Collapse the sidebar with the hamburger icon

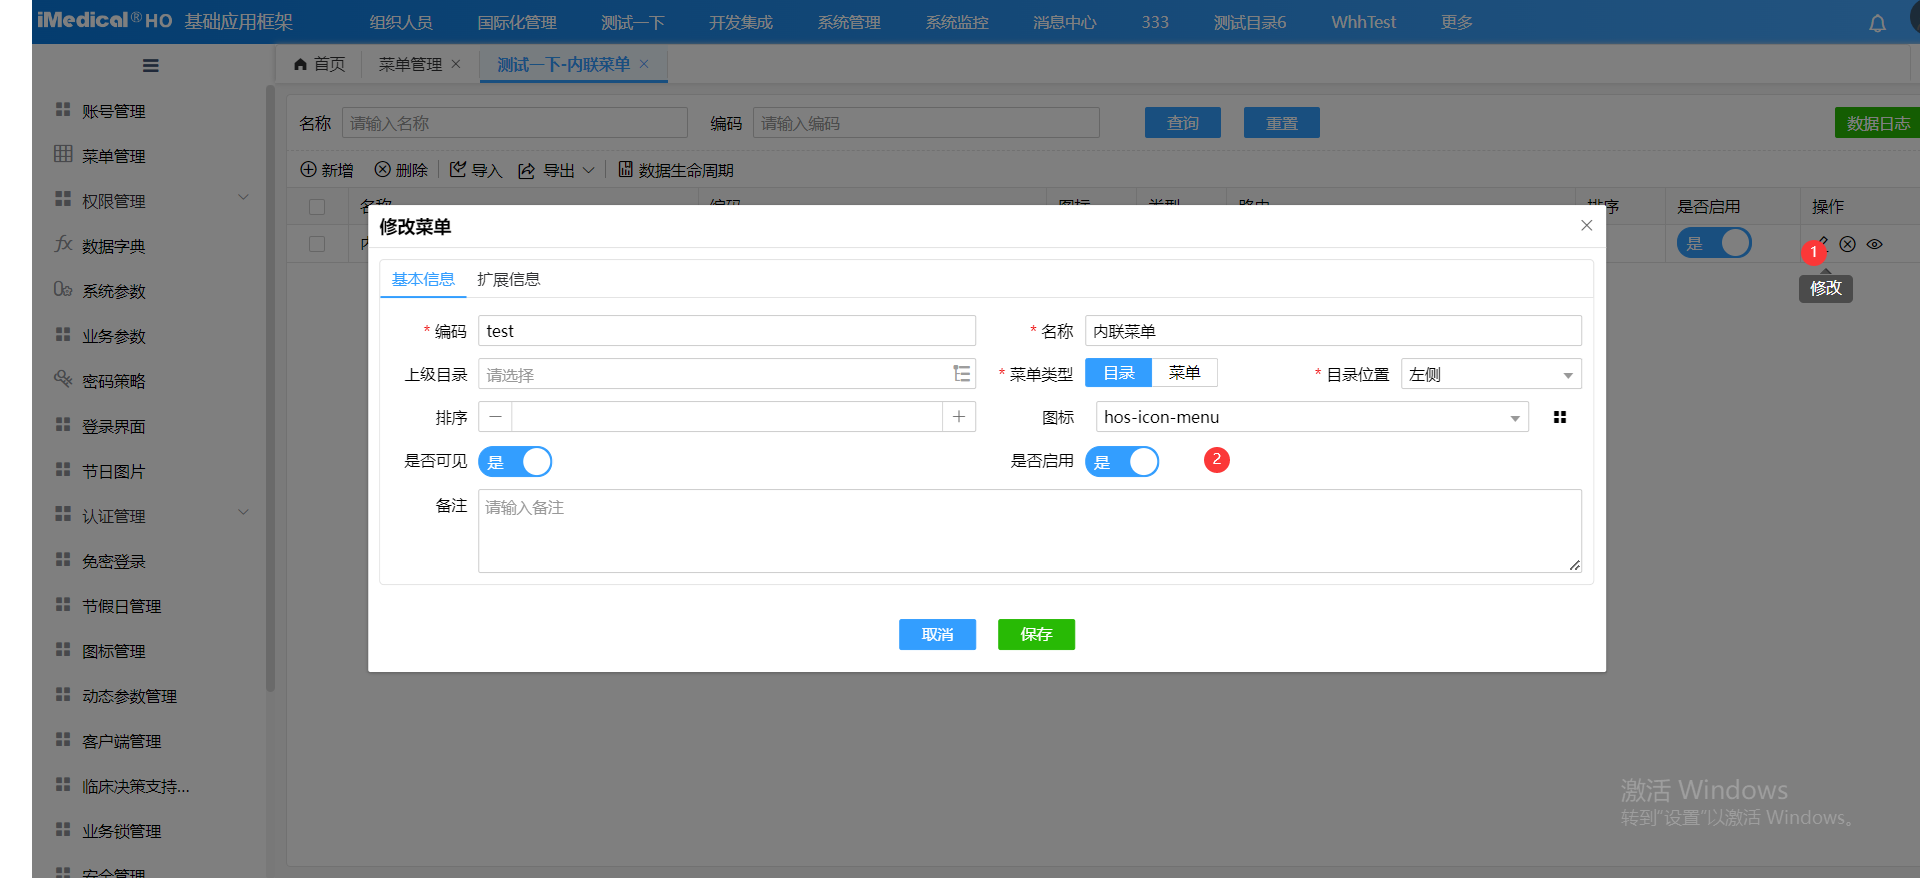coord(151,66)
